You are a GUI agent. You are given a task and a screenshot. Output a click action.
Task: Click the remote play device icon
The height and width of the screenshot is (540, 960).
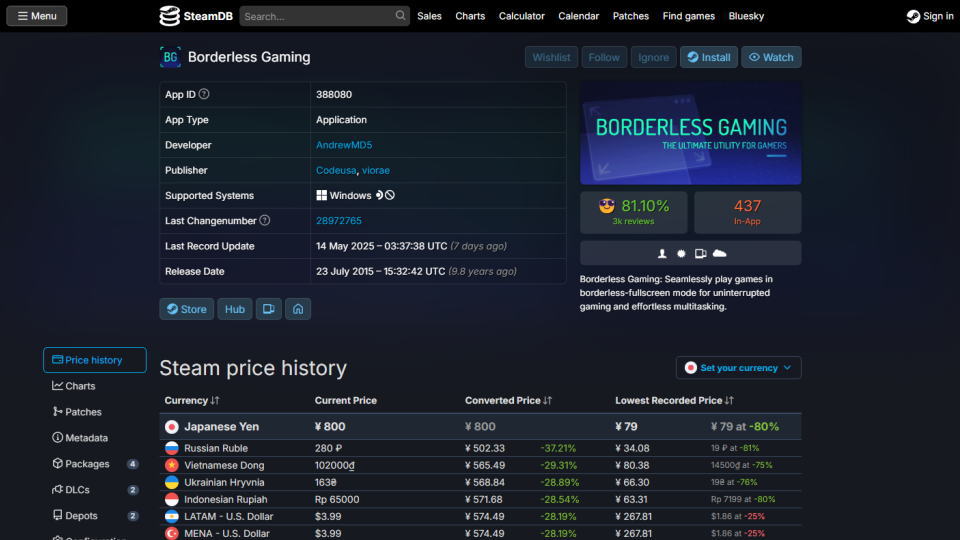pyautogui.click(x=700, y=253)
